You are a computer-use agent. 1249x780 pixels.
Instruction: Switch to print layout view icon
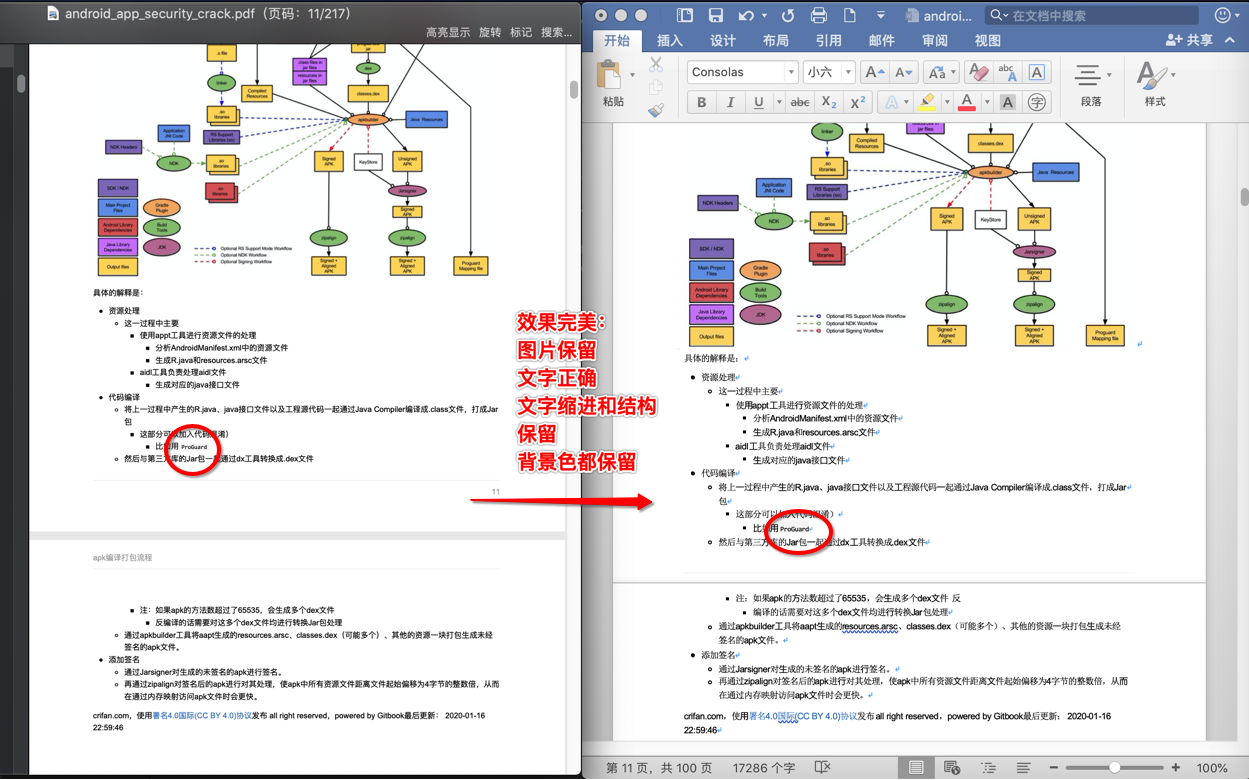(916, 768)
